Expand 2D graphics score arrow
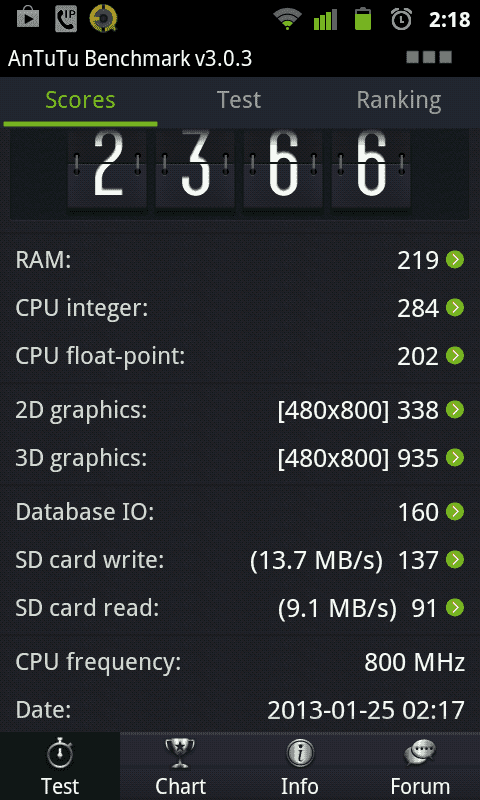Image resolution: width=480 pixels, height=800 pixels. click(x=455, y=409)
